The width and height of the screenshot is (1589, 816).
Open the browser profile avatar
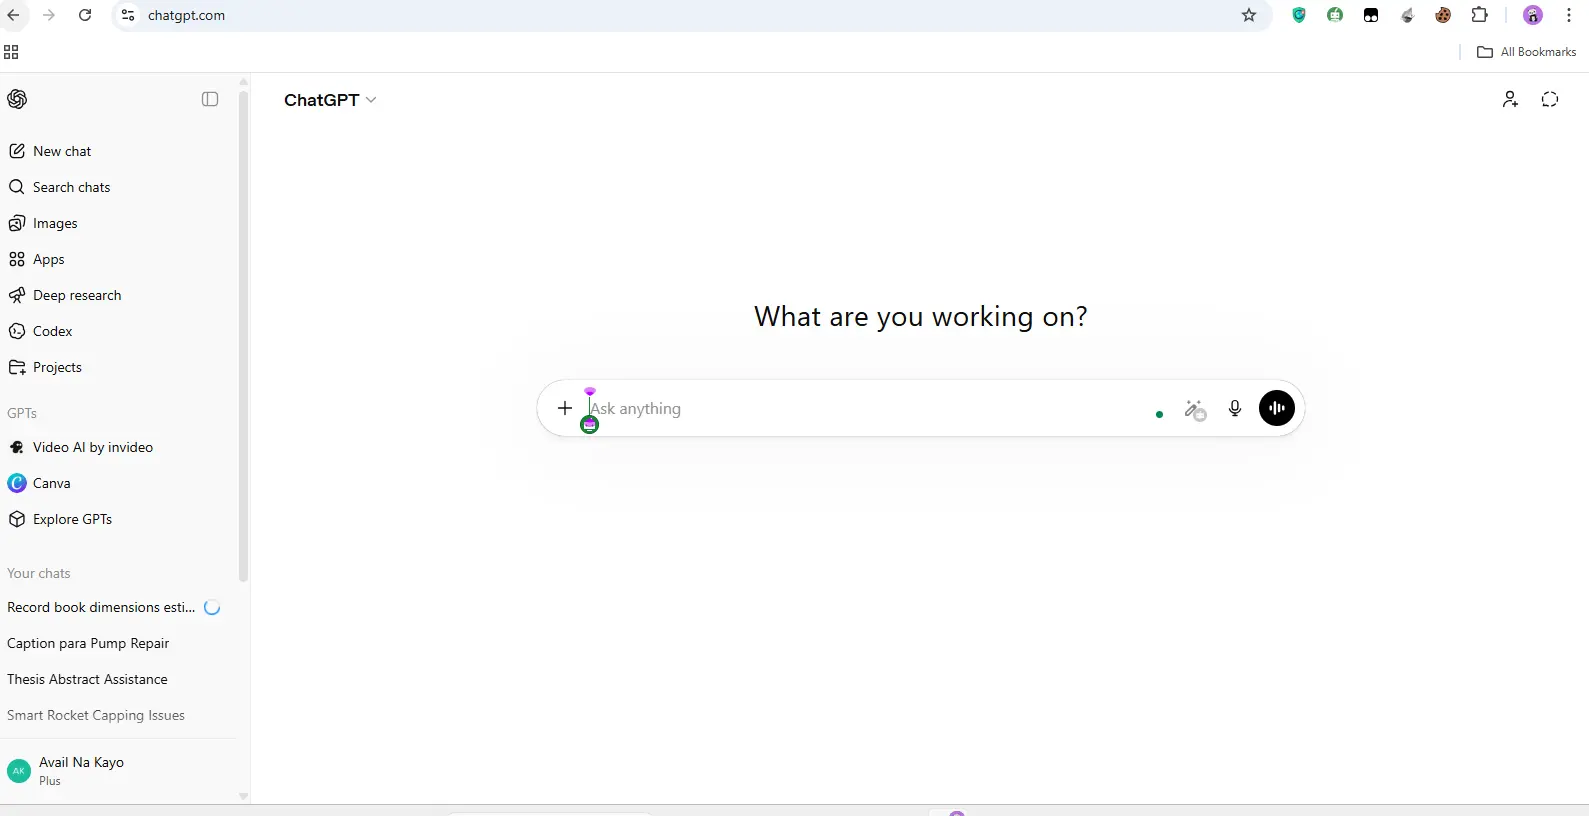1533,15
